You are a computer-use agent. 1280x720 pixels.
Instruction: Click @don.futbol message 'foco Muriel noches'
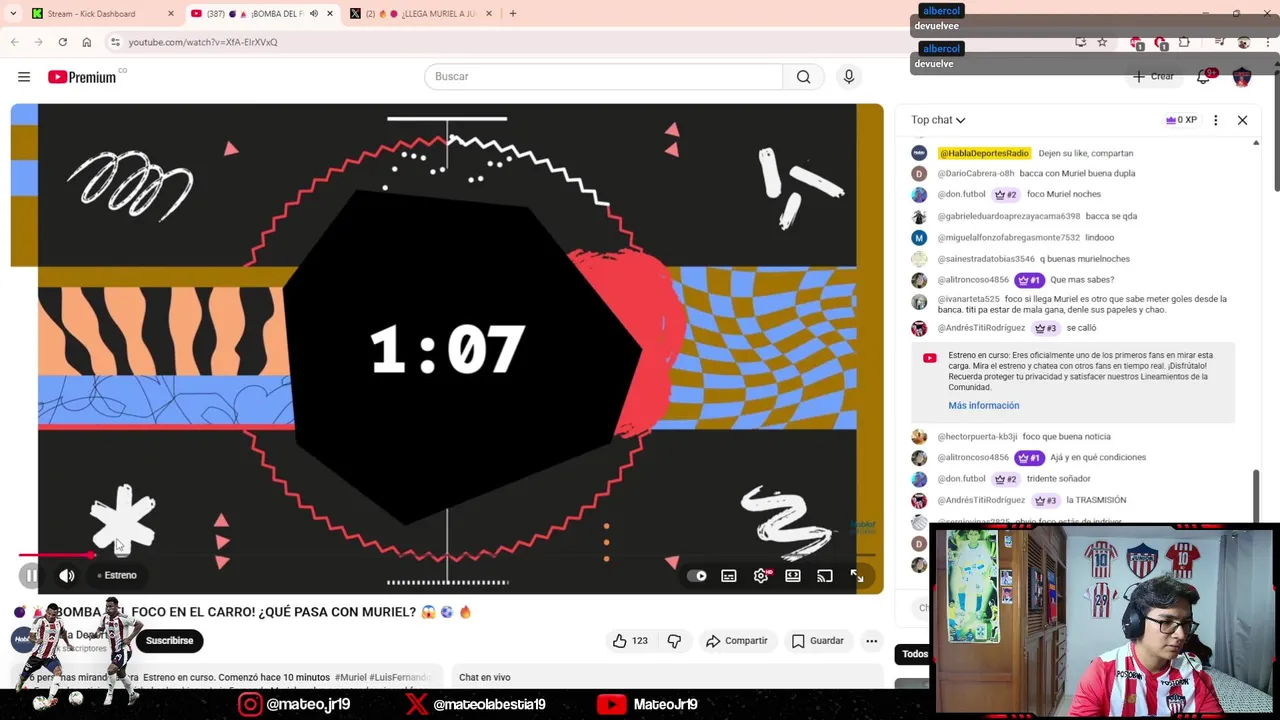point(1063,195)
